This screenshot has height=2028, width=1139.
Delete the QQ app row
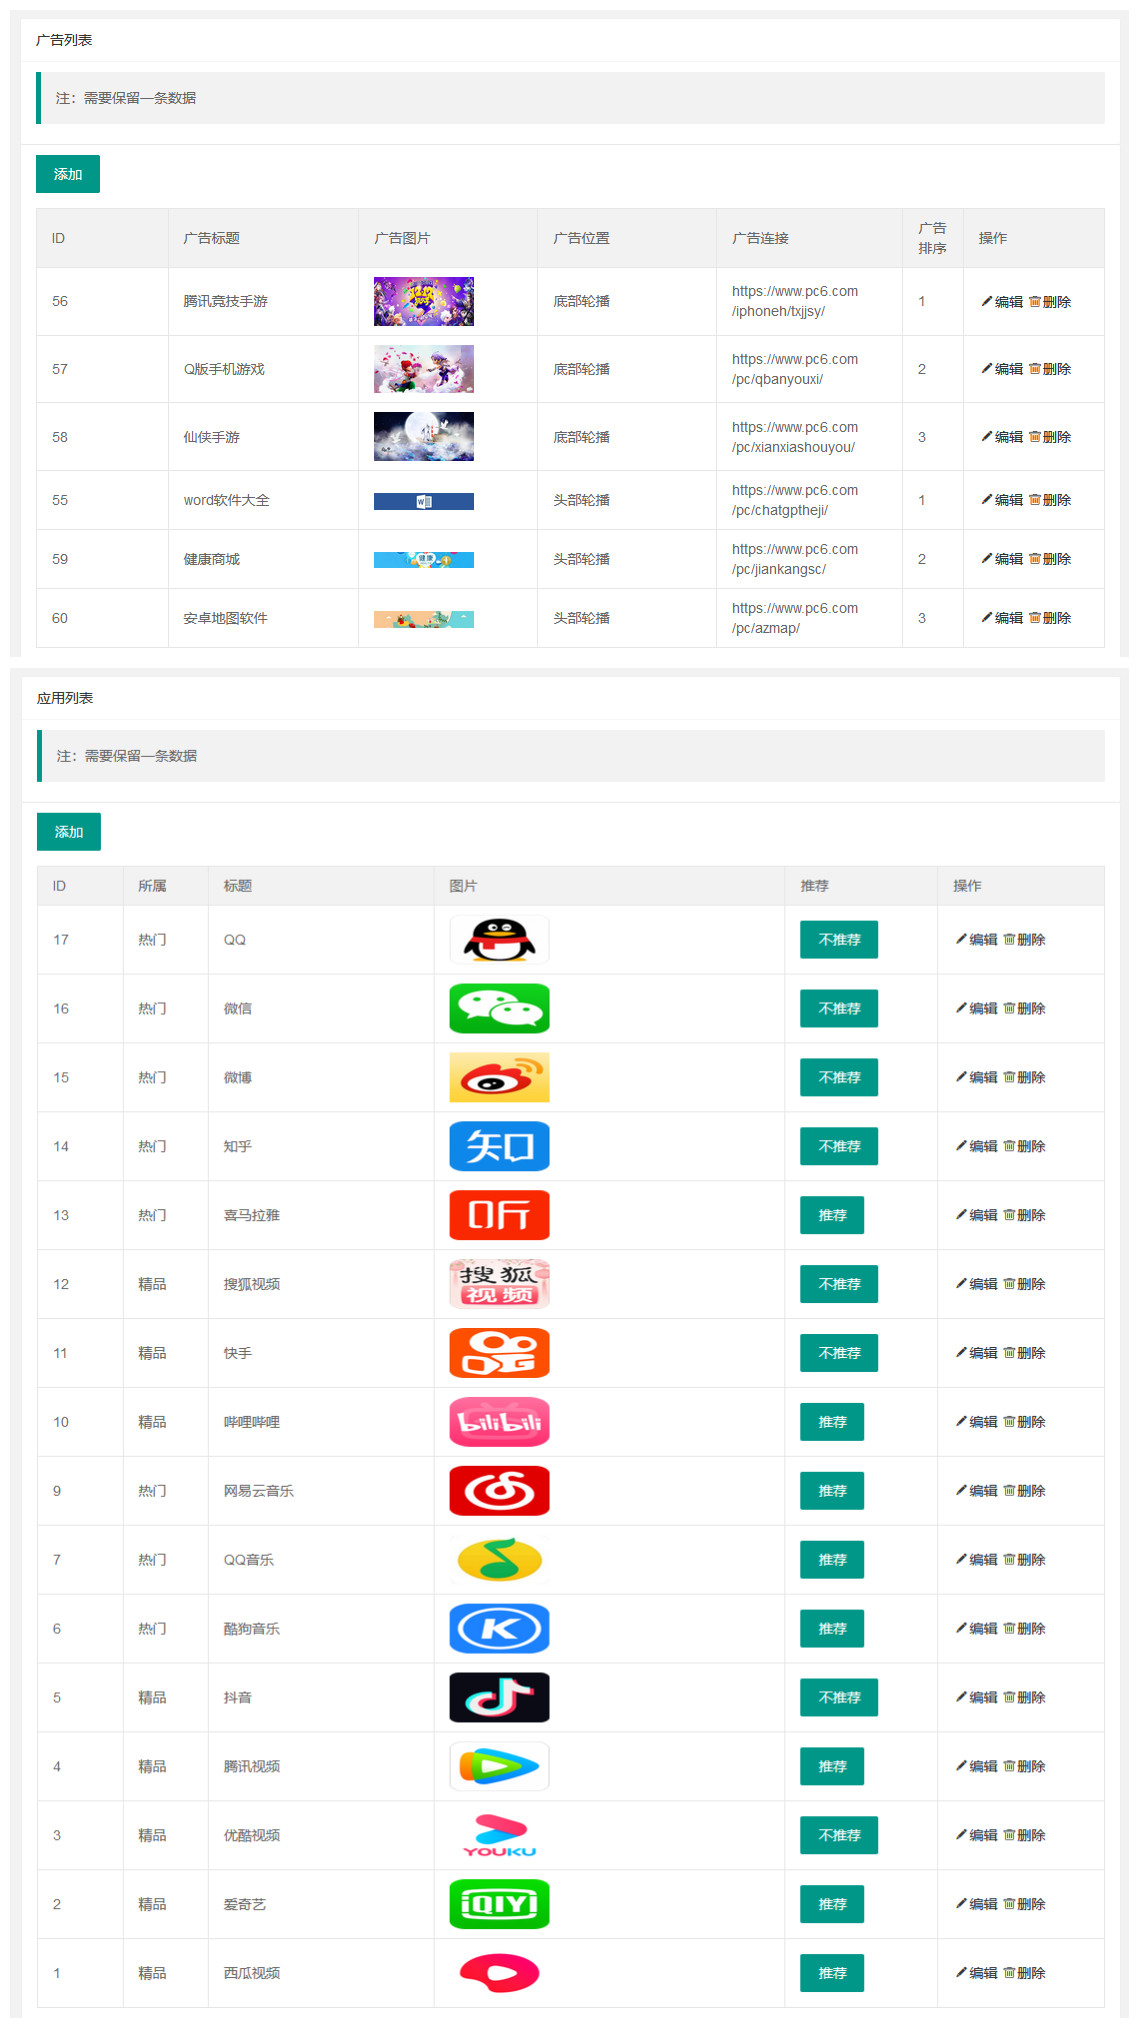tap(1025, 940)
